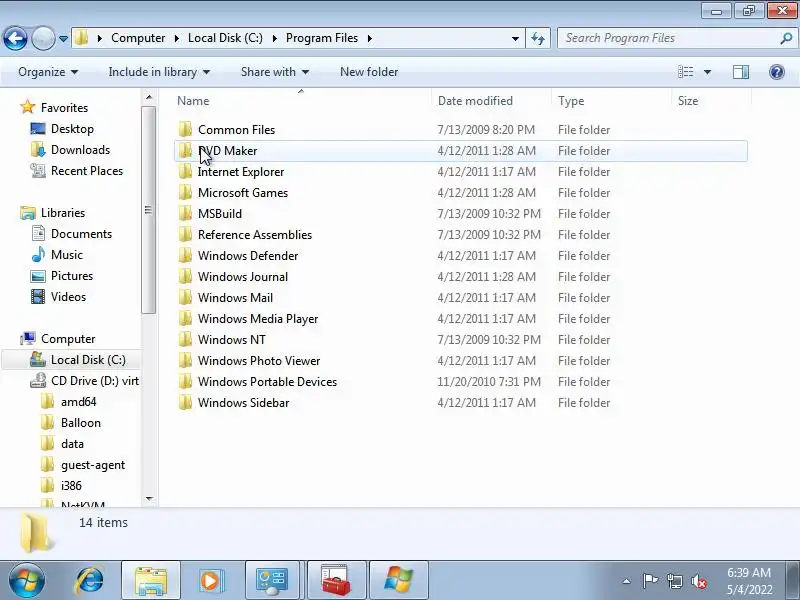800x600 pixels.
Task: Open the Documents library
Action: [x=81, y=234]
